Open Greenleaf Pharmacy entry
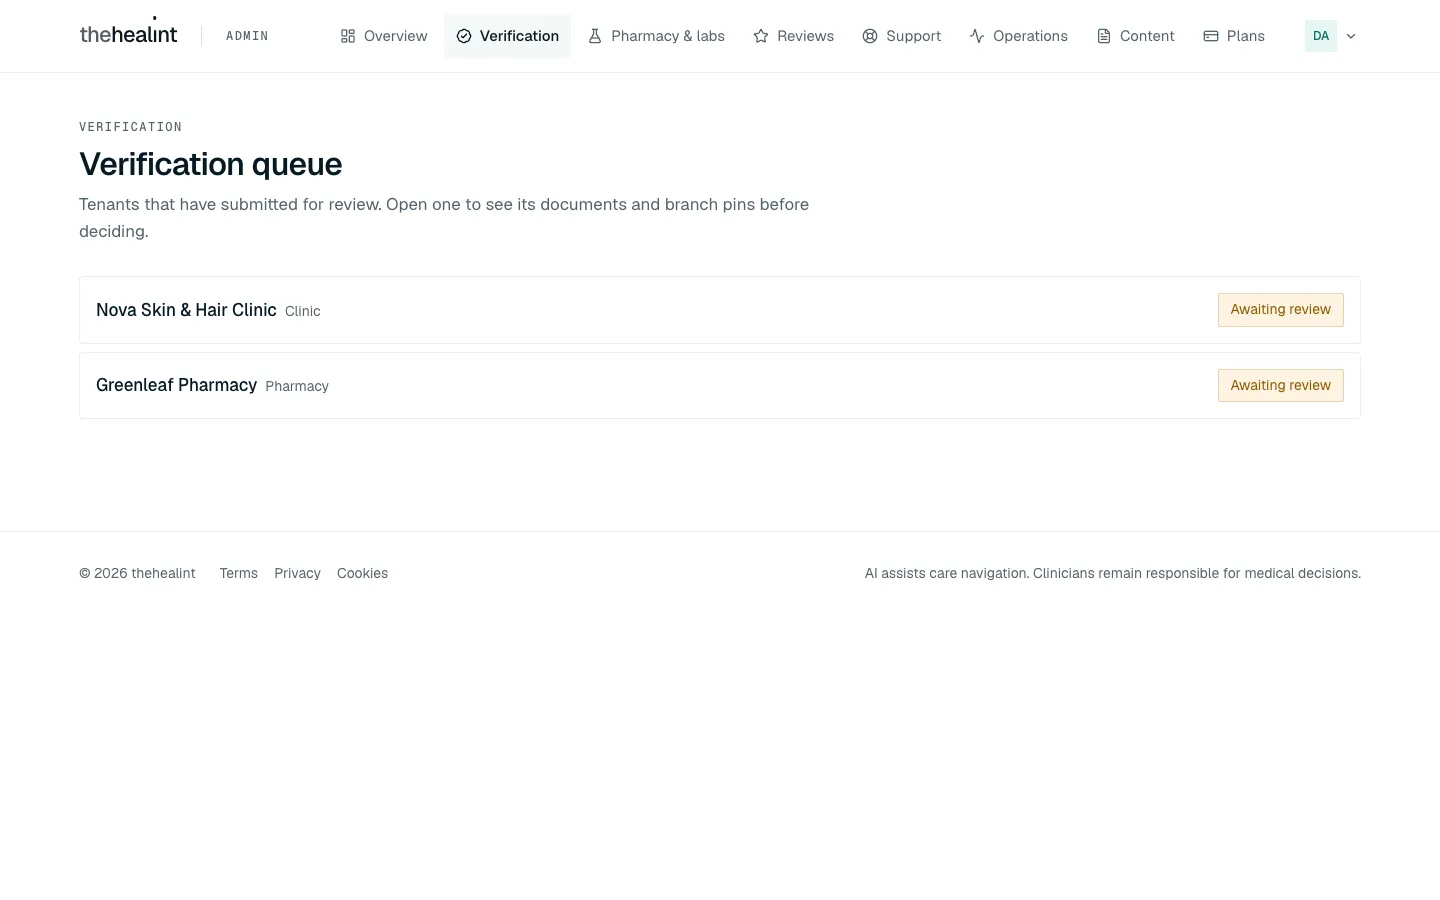 (720, 386)
